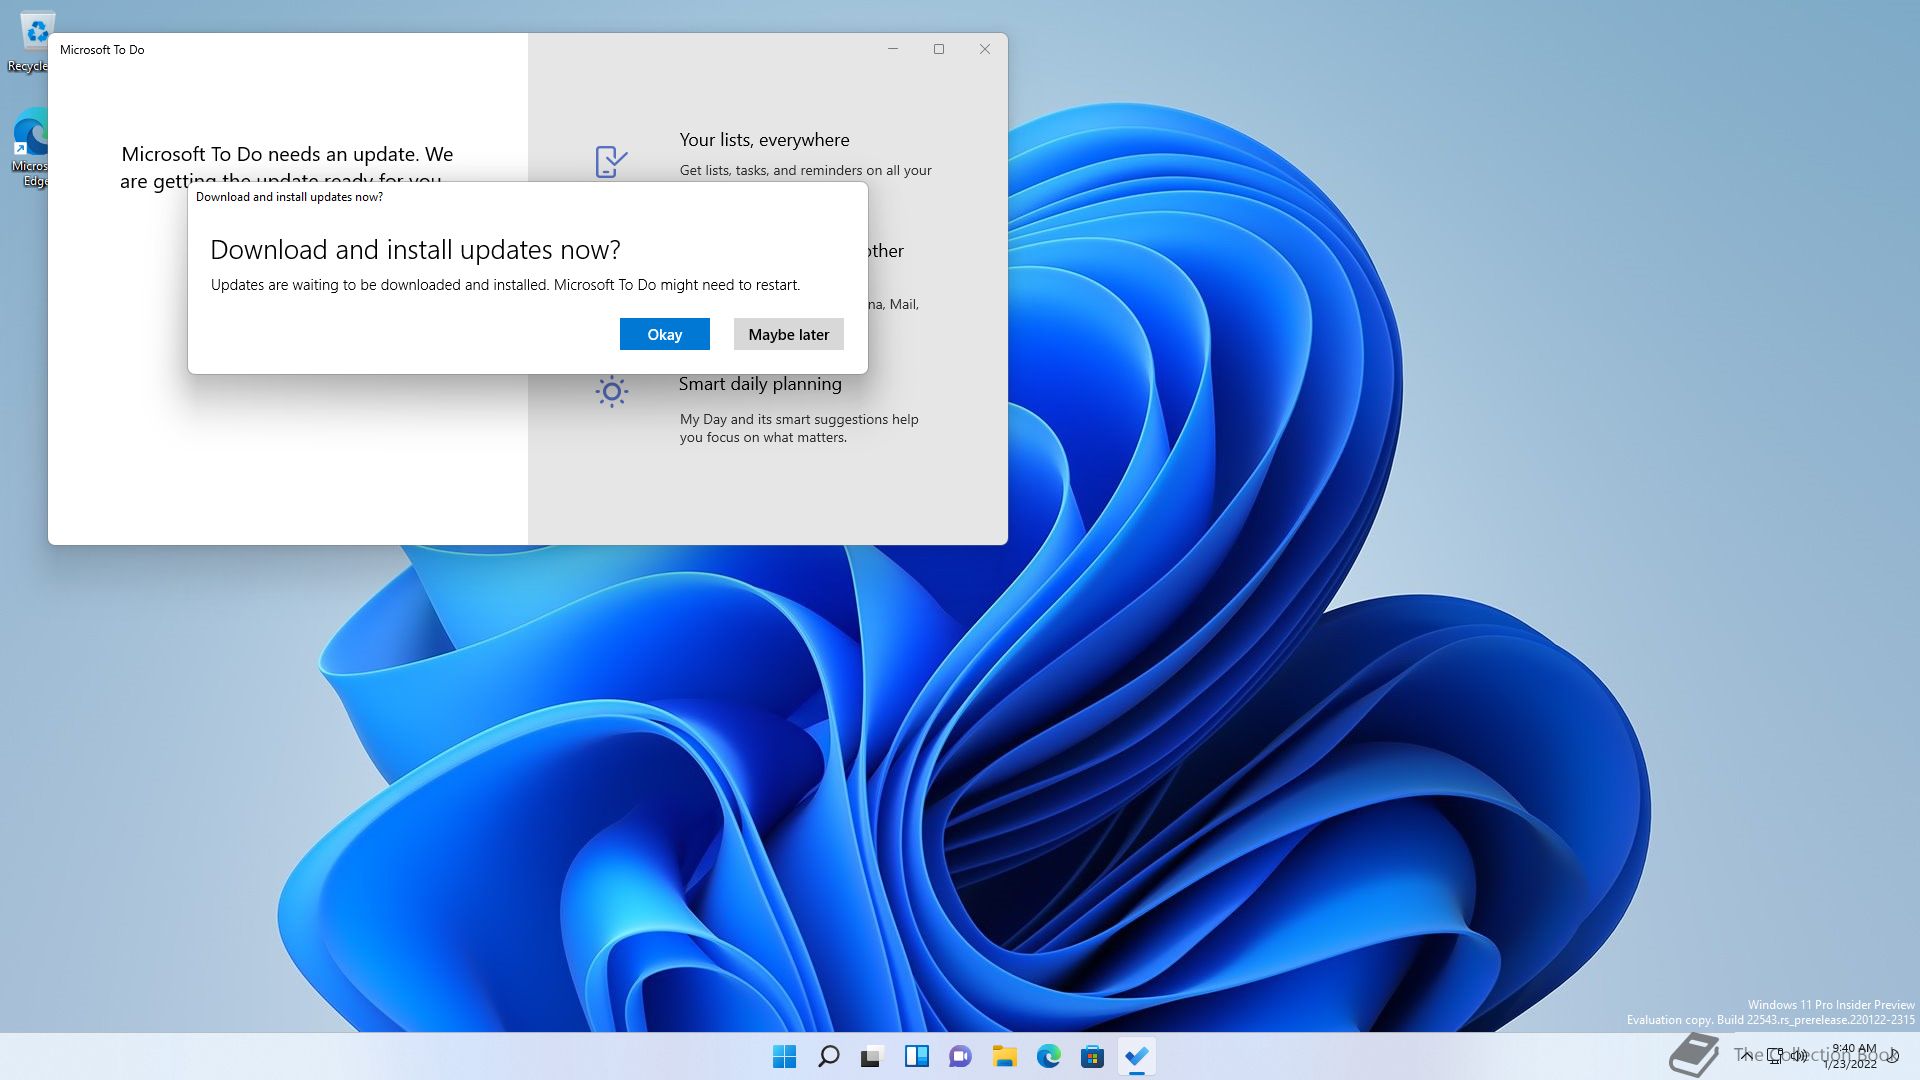Close the Microsoft To Do window
Image resolution: width=1920 pixels, height=1080 pixels.
(x=985, y=49)
